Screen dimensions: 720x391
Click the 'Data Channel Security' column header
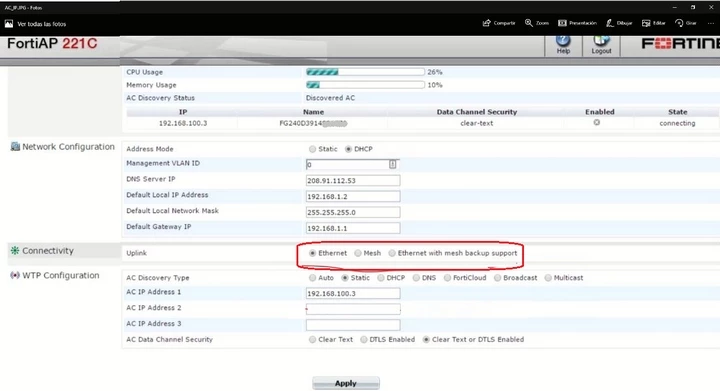[477, 112]
